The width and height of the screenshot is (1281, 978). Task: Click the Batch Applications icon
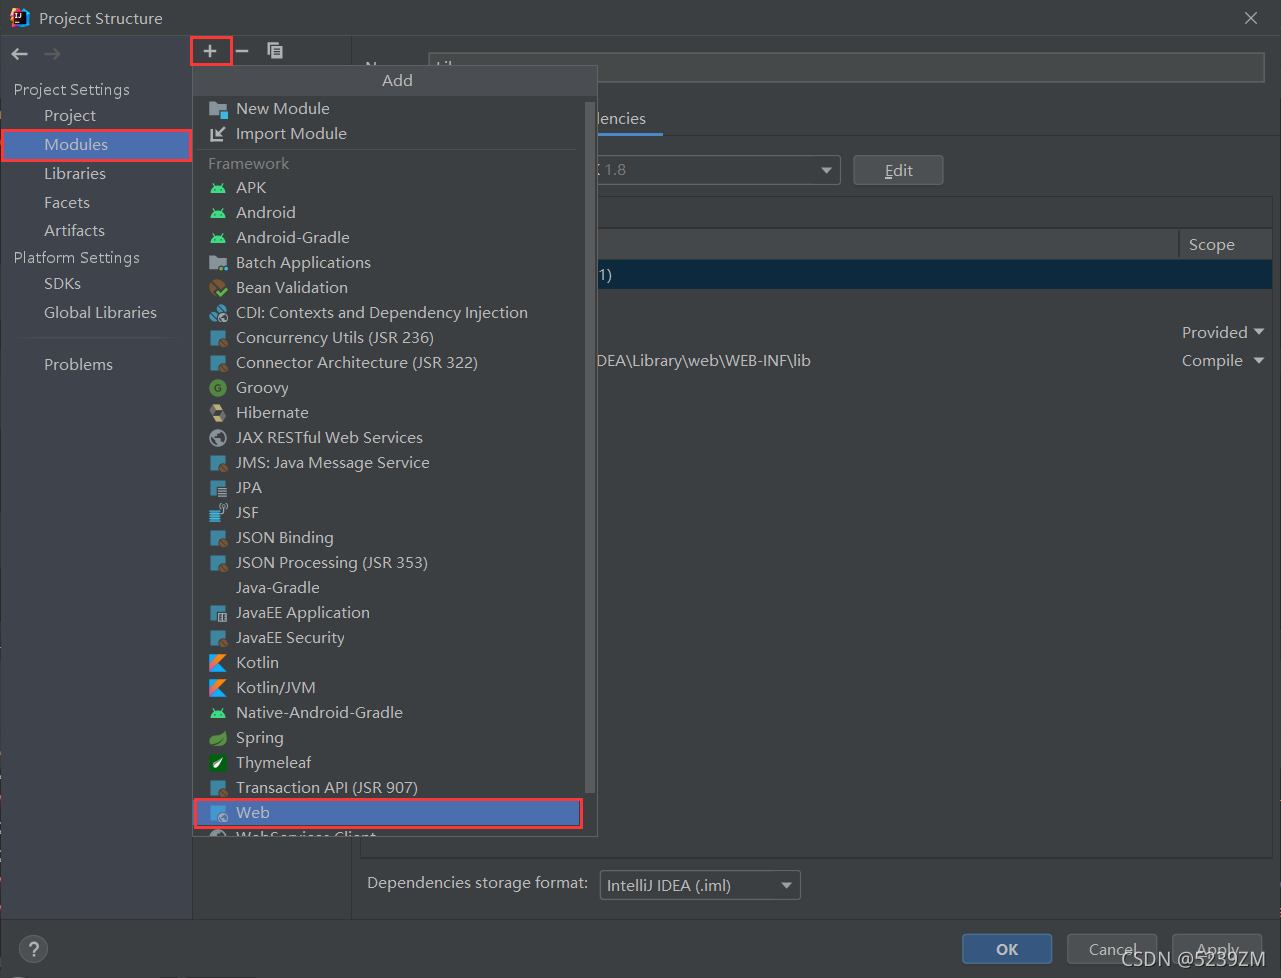pos(218,263)
